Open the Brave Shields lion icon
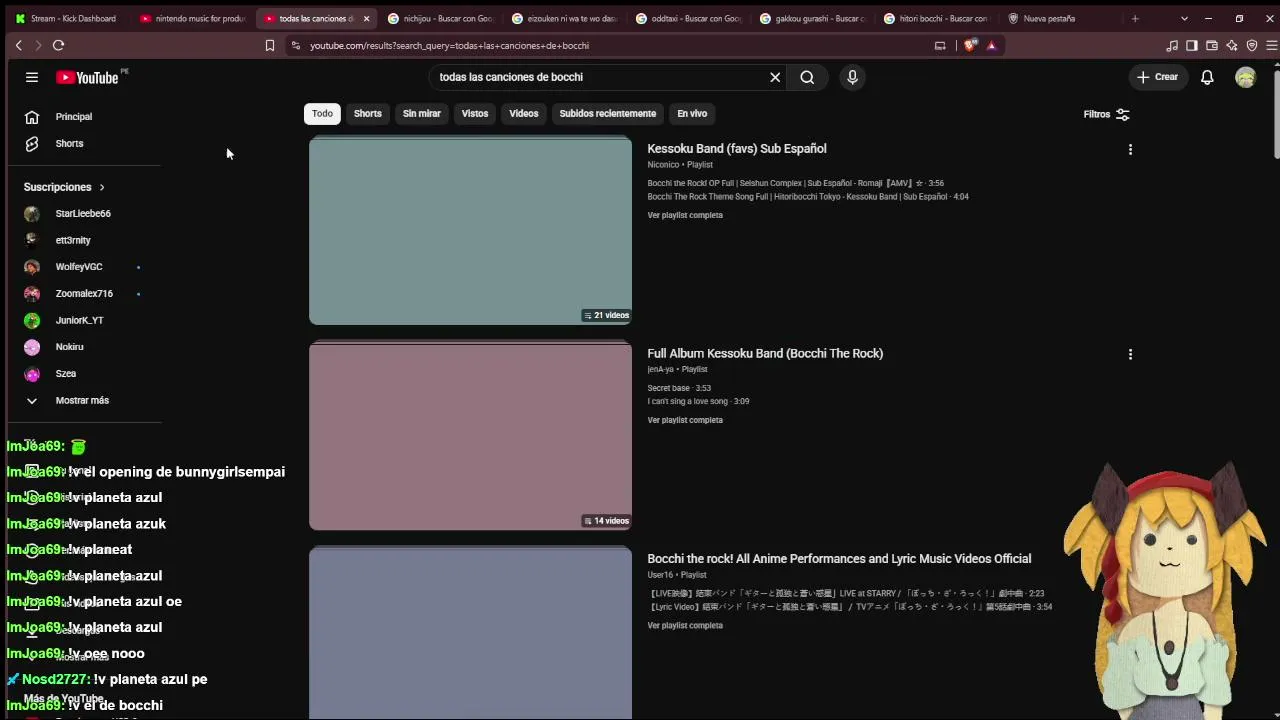 click(969, 45)
